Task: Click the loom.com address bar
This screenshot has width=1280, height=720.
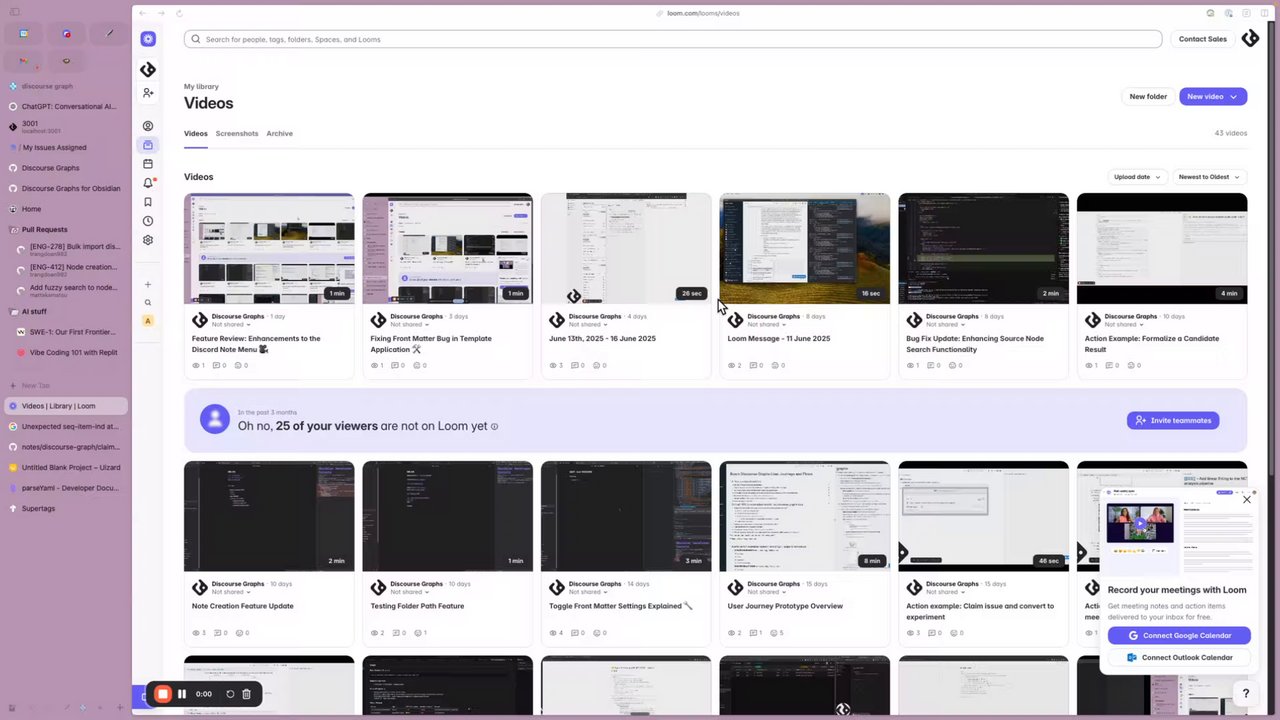Action: 703,13
